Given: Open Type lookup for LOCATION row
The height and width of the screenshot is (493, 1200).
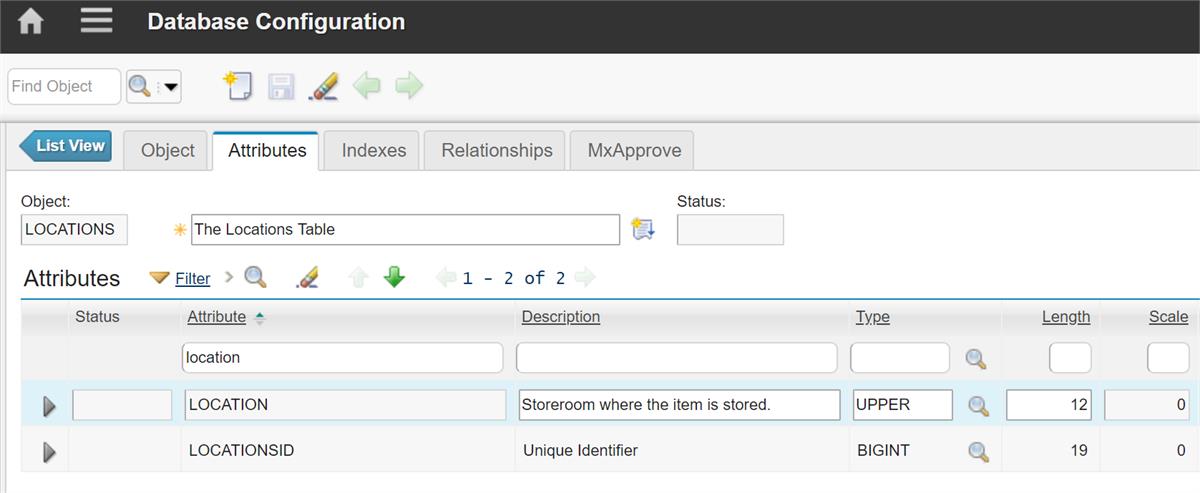Looking at the screenshot, I should point(978,405).
